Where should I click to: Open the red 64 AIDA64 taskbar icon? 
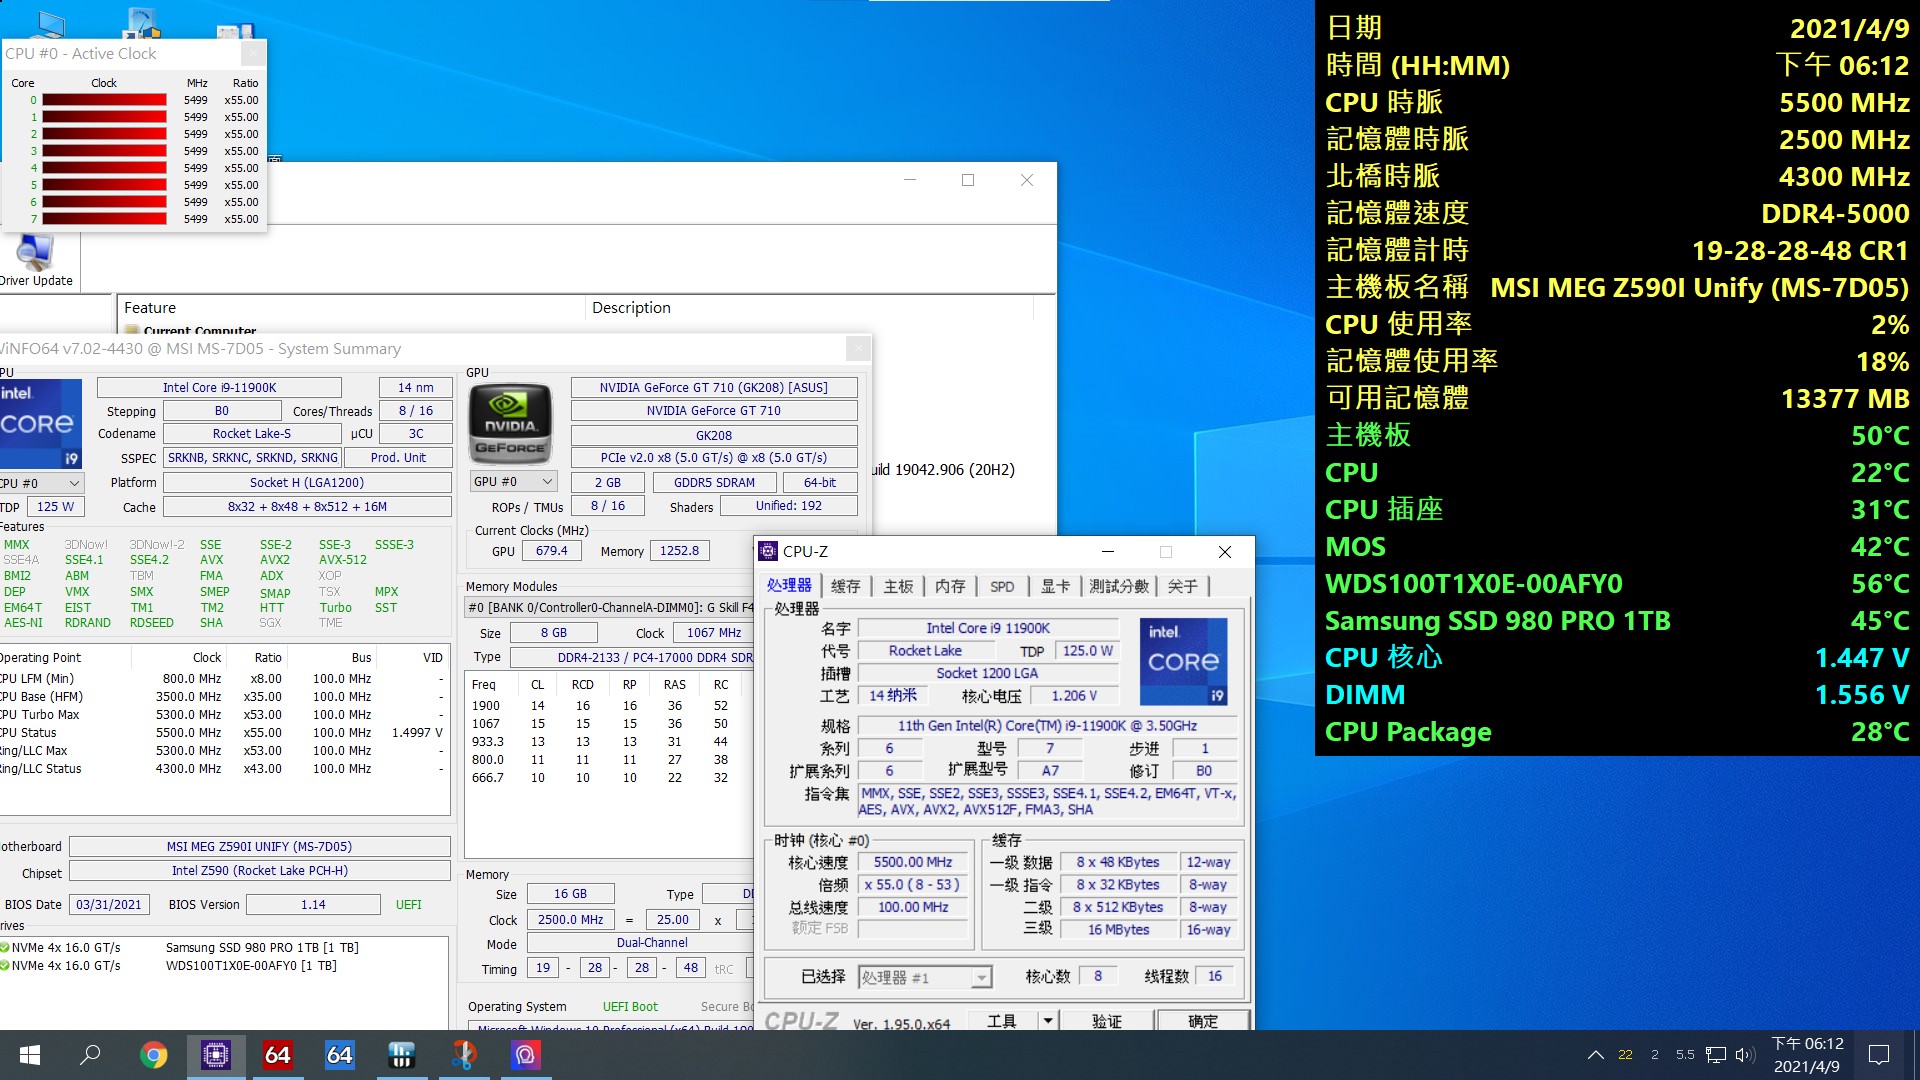278,1055
